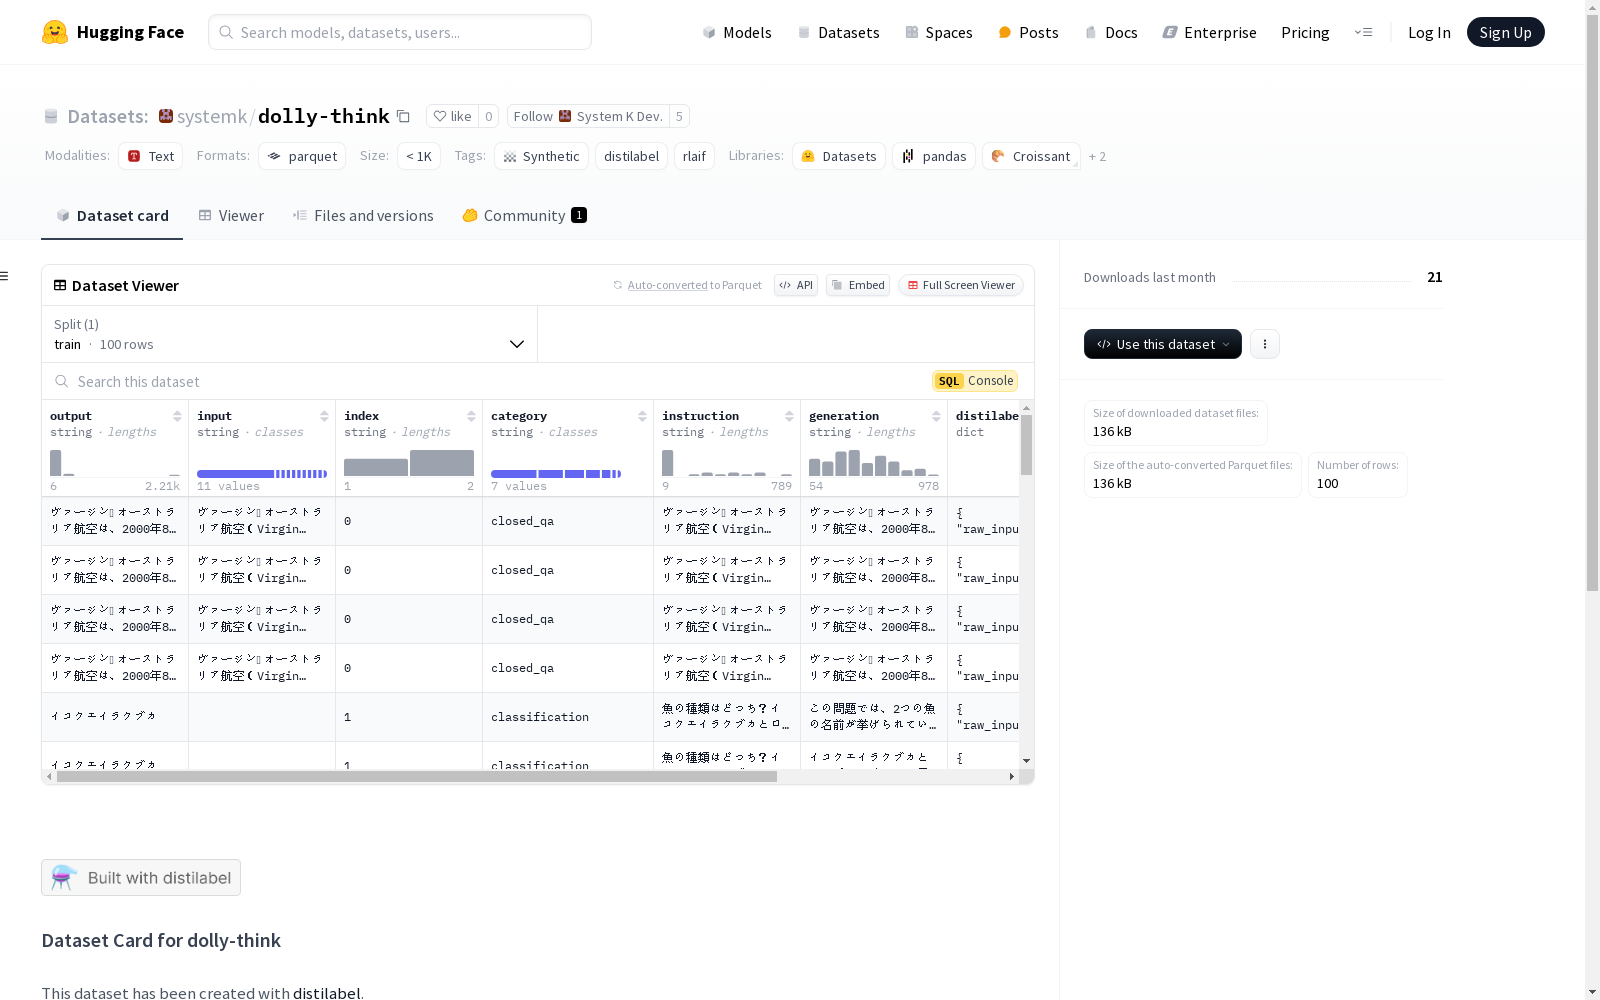Click the table horizontal scrollbar
This screenshot has width=1600, height=1000.
tap(417, 776)
